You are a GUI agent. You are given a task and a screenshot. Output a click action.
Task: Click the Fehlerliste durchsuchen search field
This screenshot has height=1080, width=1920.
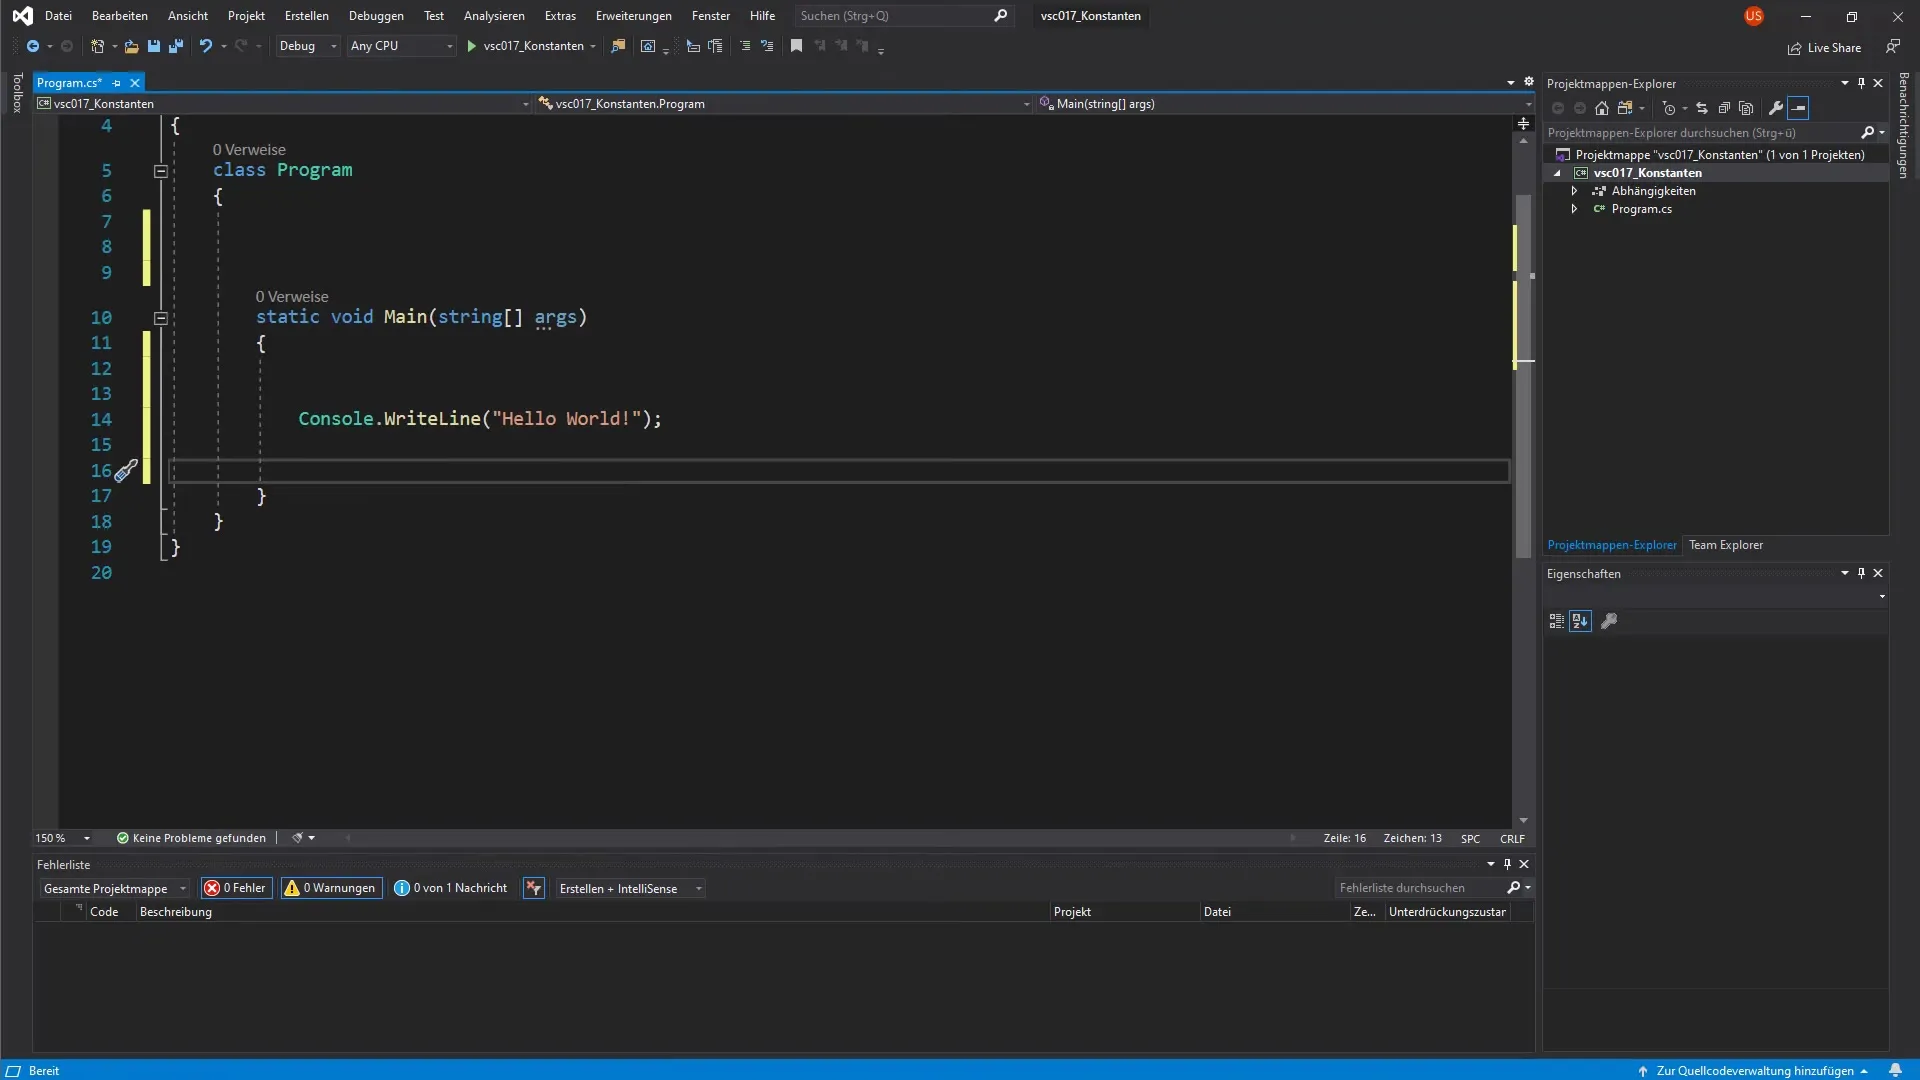[x=1421, y=888]
